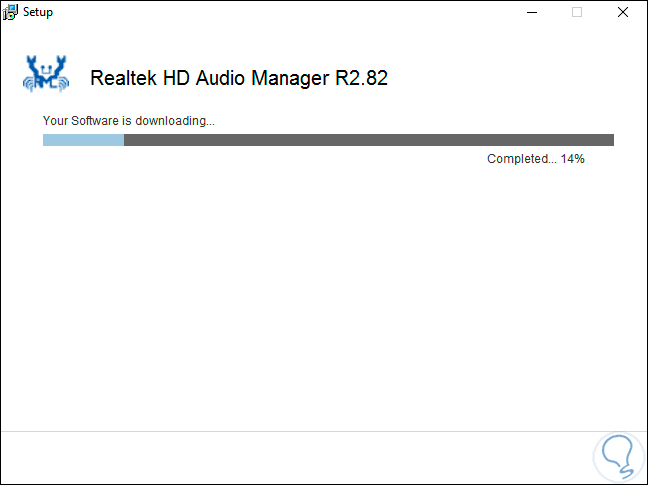Click the blue filled part of progress bar
Screen dimensions: 648x485
pos(83,140)
